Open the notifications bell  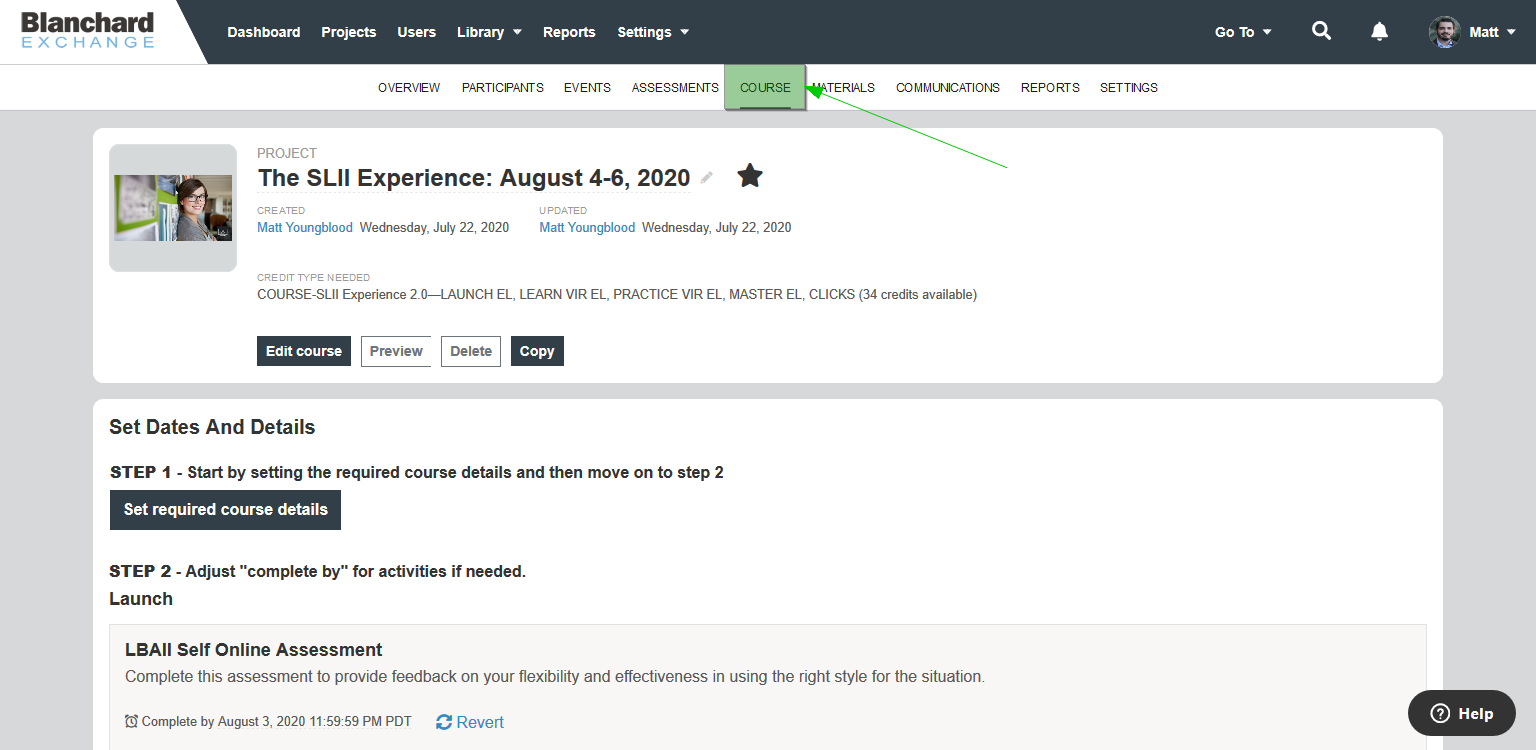pyautogui.click(x=1379, y=31)
